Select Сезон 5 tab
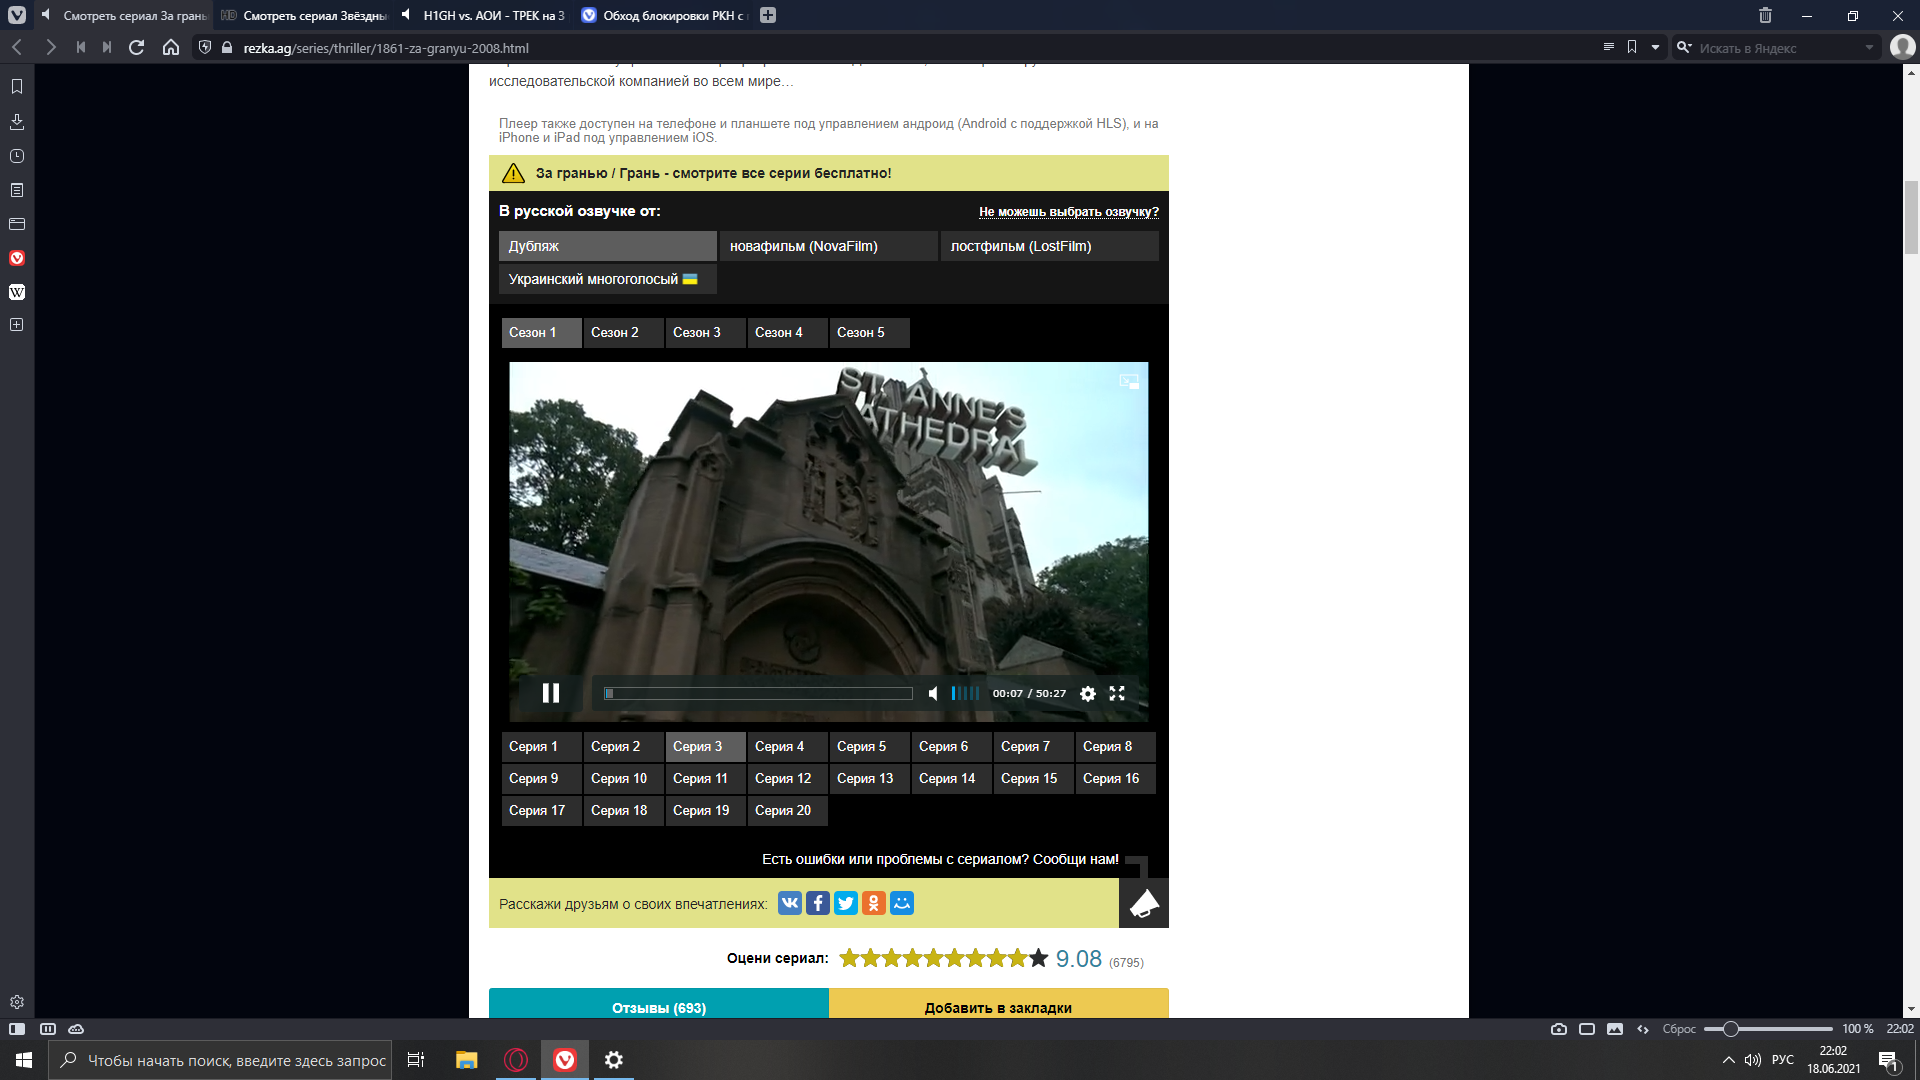 pos(870,332)
